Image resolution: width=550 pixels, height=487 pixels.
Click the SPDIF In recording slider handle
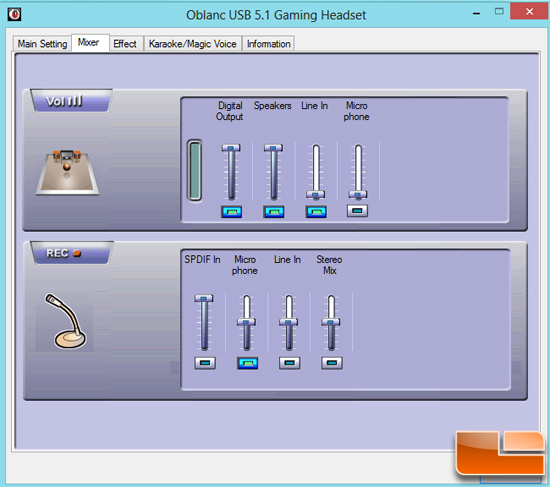click(204, 299)
